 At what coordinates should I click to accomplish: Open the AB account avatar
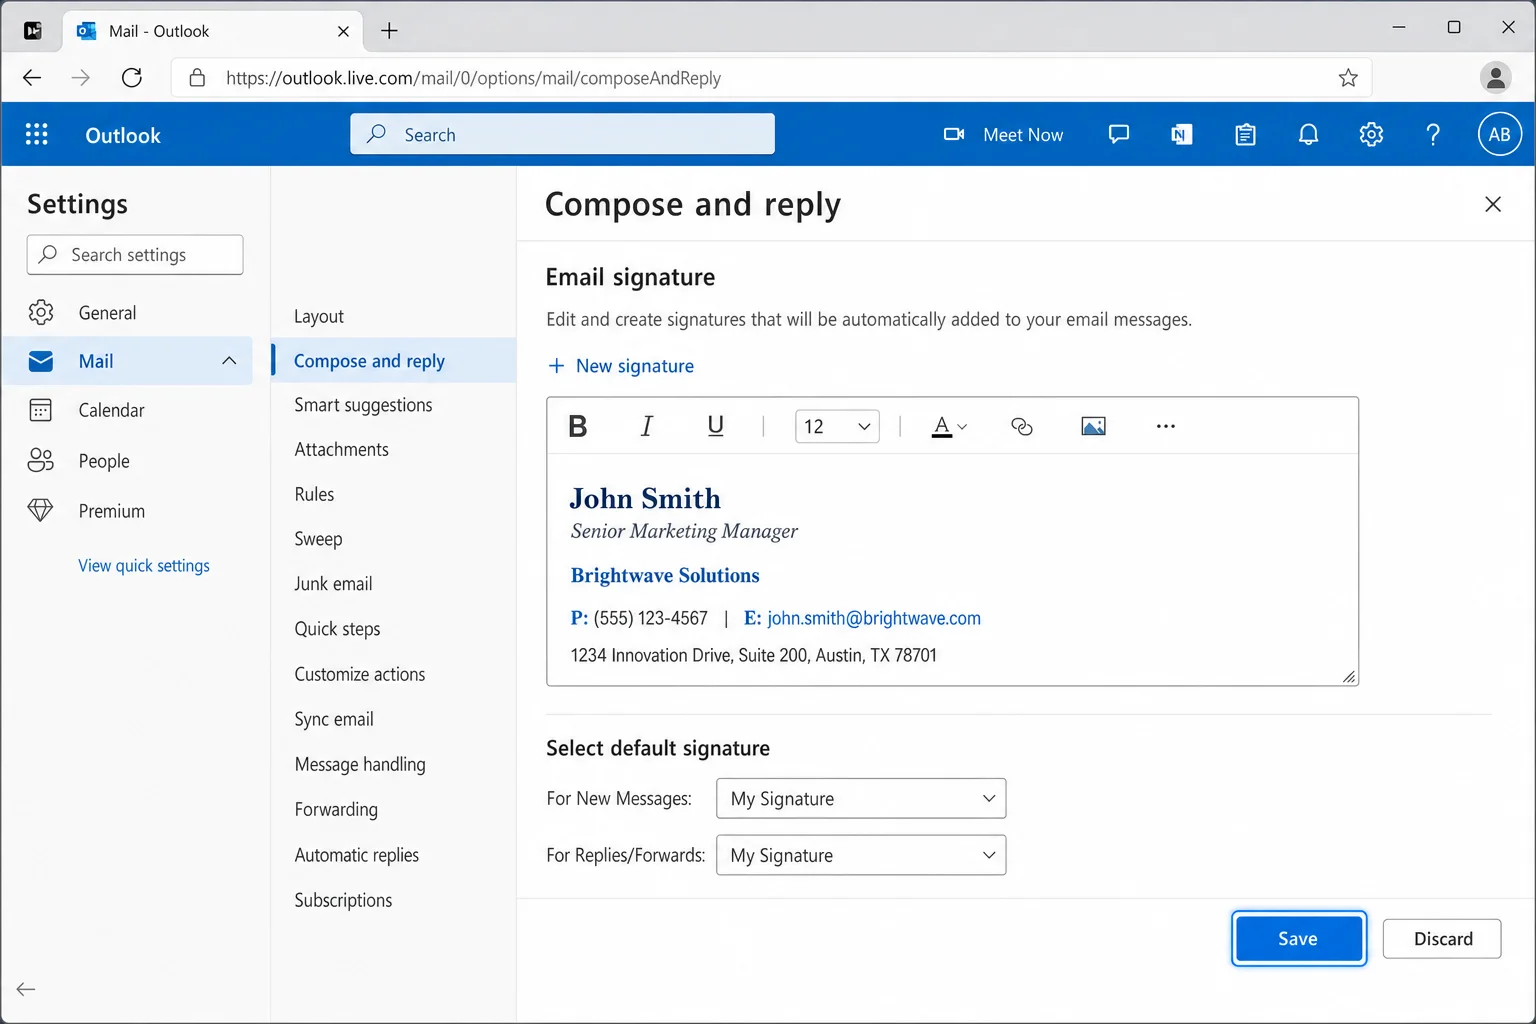coord(1500,134)
